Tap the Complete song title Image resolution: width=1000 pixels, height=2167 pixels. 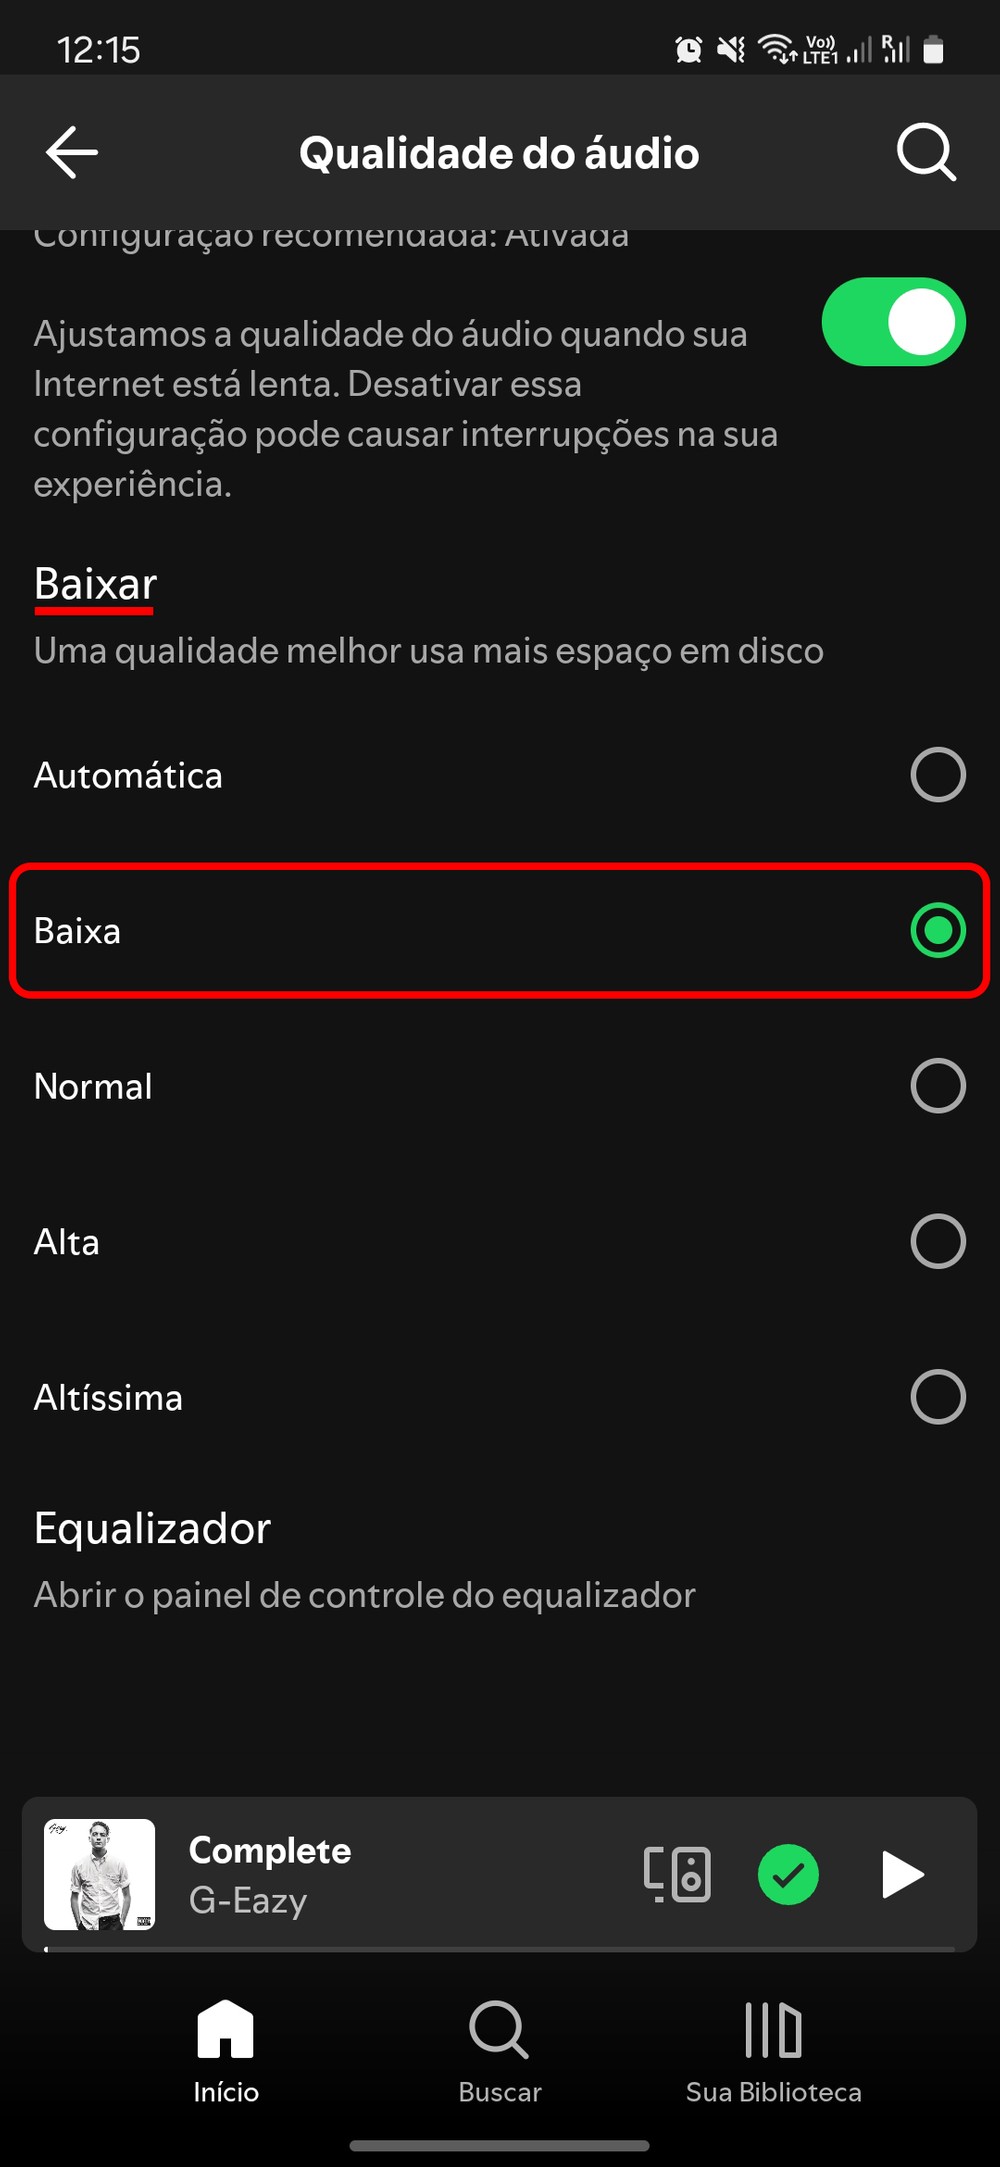click(270, 1851)
